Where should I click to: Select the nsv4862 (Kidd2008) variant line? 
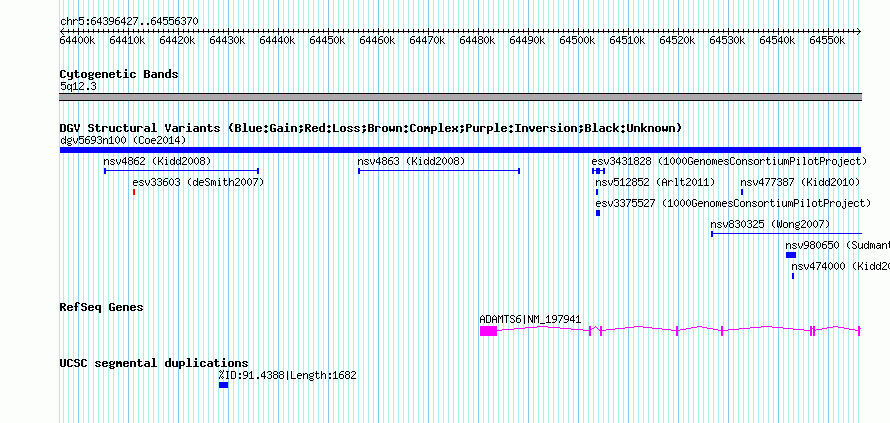point(182,171)
